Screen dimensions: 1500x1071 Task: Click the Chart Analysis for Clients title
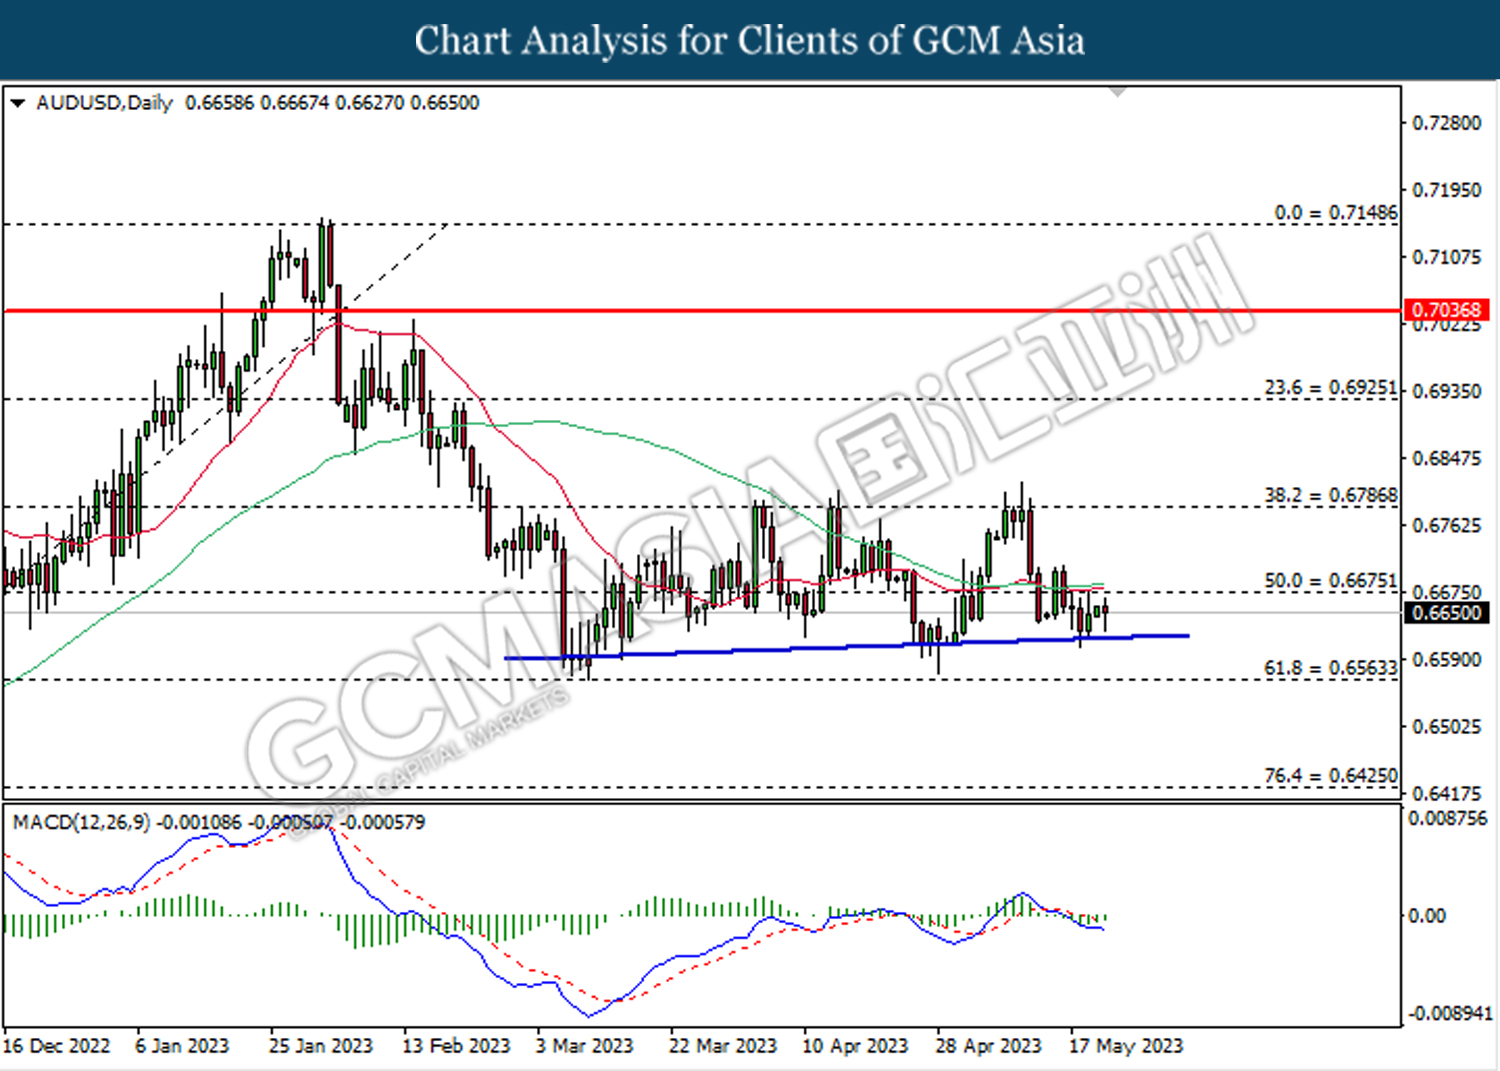[x=750, y=40]
